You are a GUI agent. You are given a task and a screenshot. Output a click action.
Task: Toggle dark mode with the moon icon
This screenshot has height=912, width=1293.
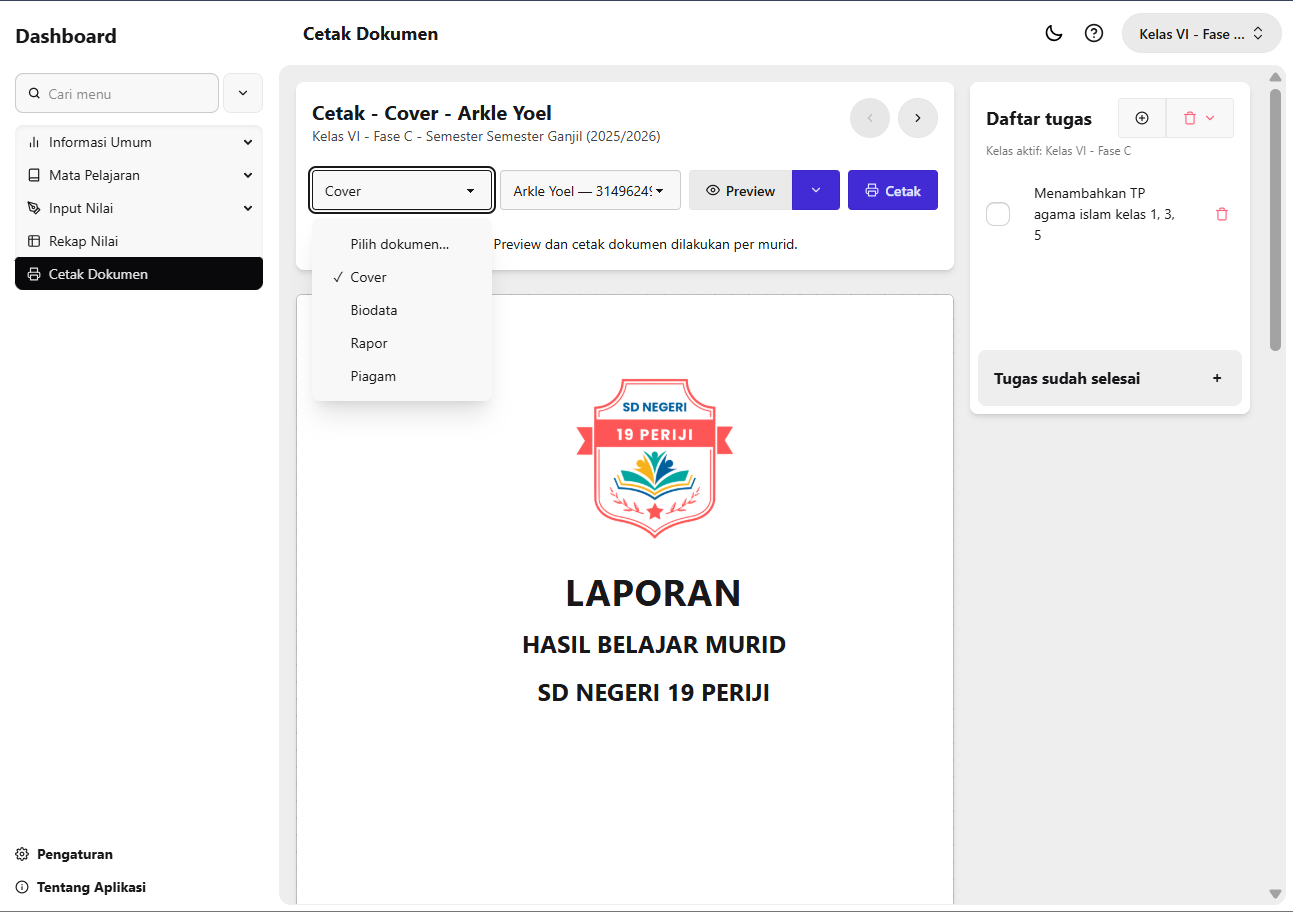1053,33
